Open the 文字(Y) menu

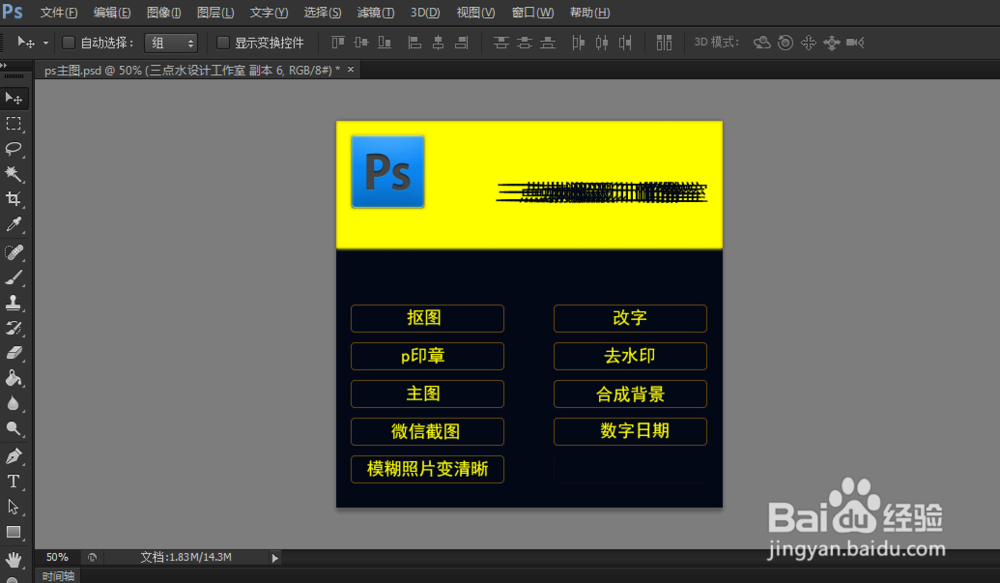(268, 13)
